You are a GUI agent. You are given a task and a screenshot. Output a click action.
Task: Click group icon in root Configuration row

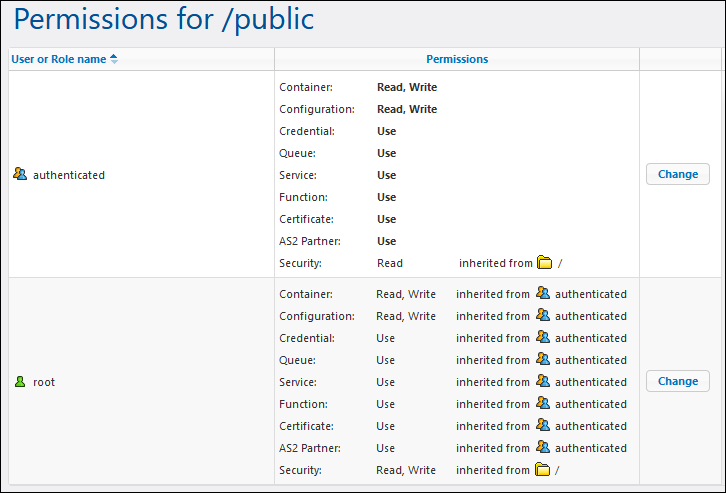(x=543, y=316)
